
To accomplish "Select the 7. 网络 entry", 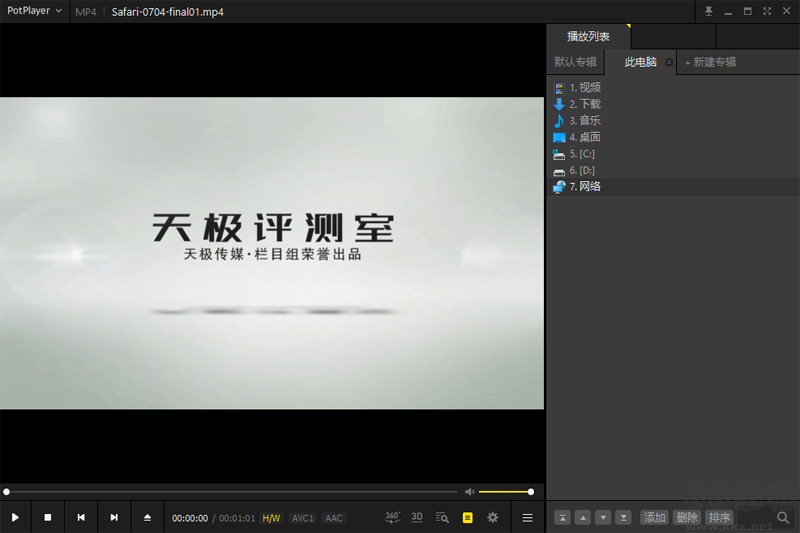I will tap(673, 187).
